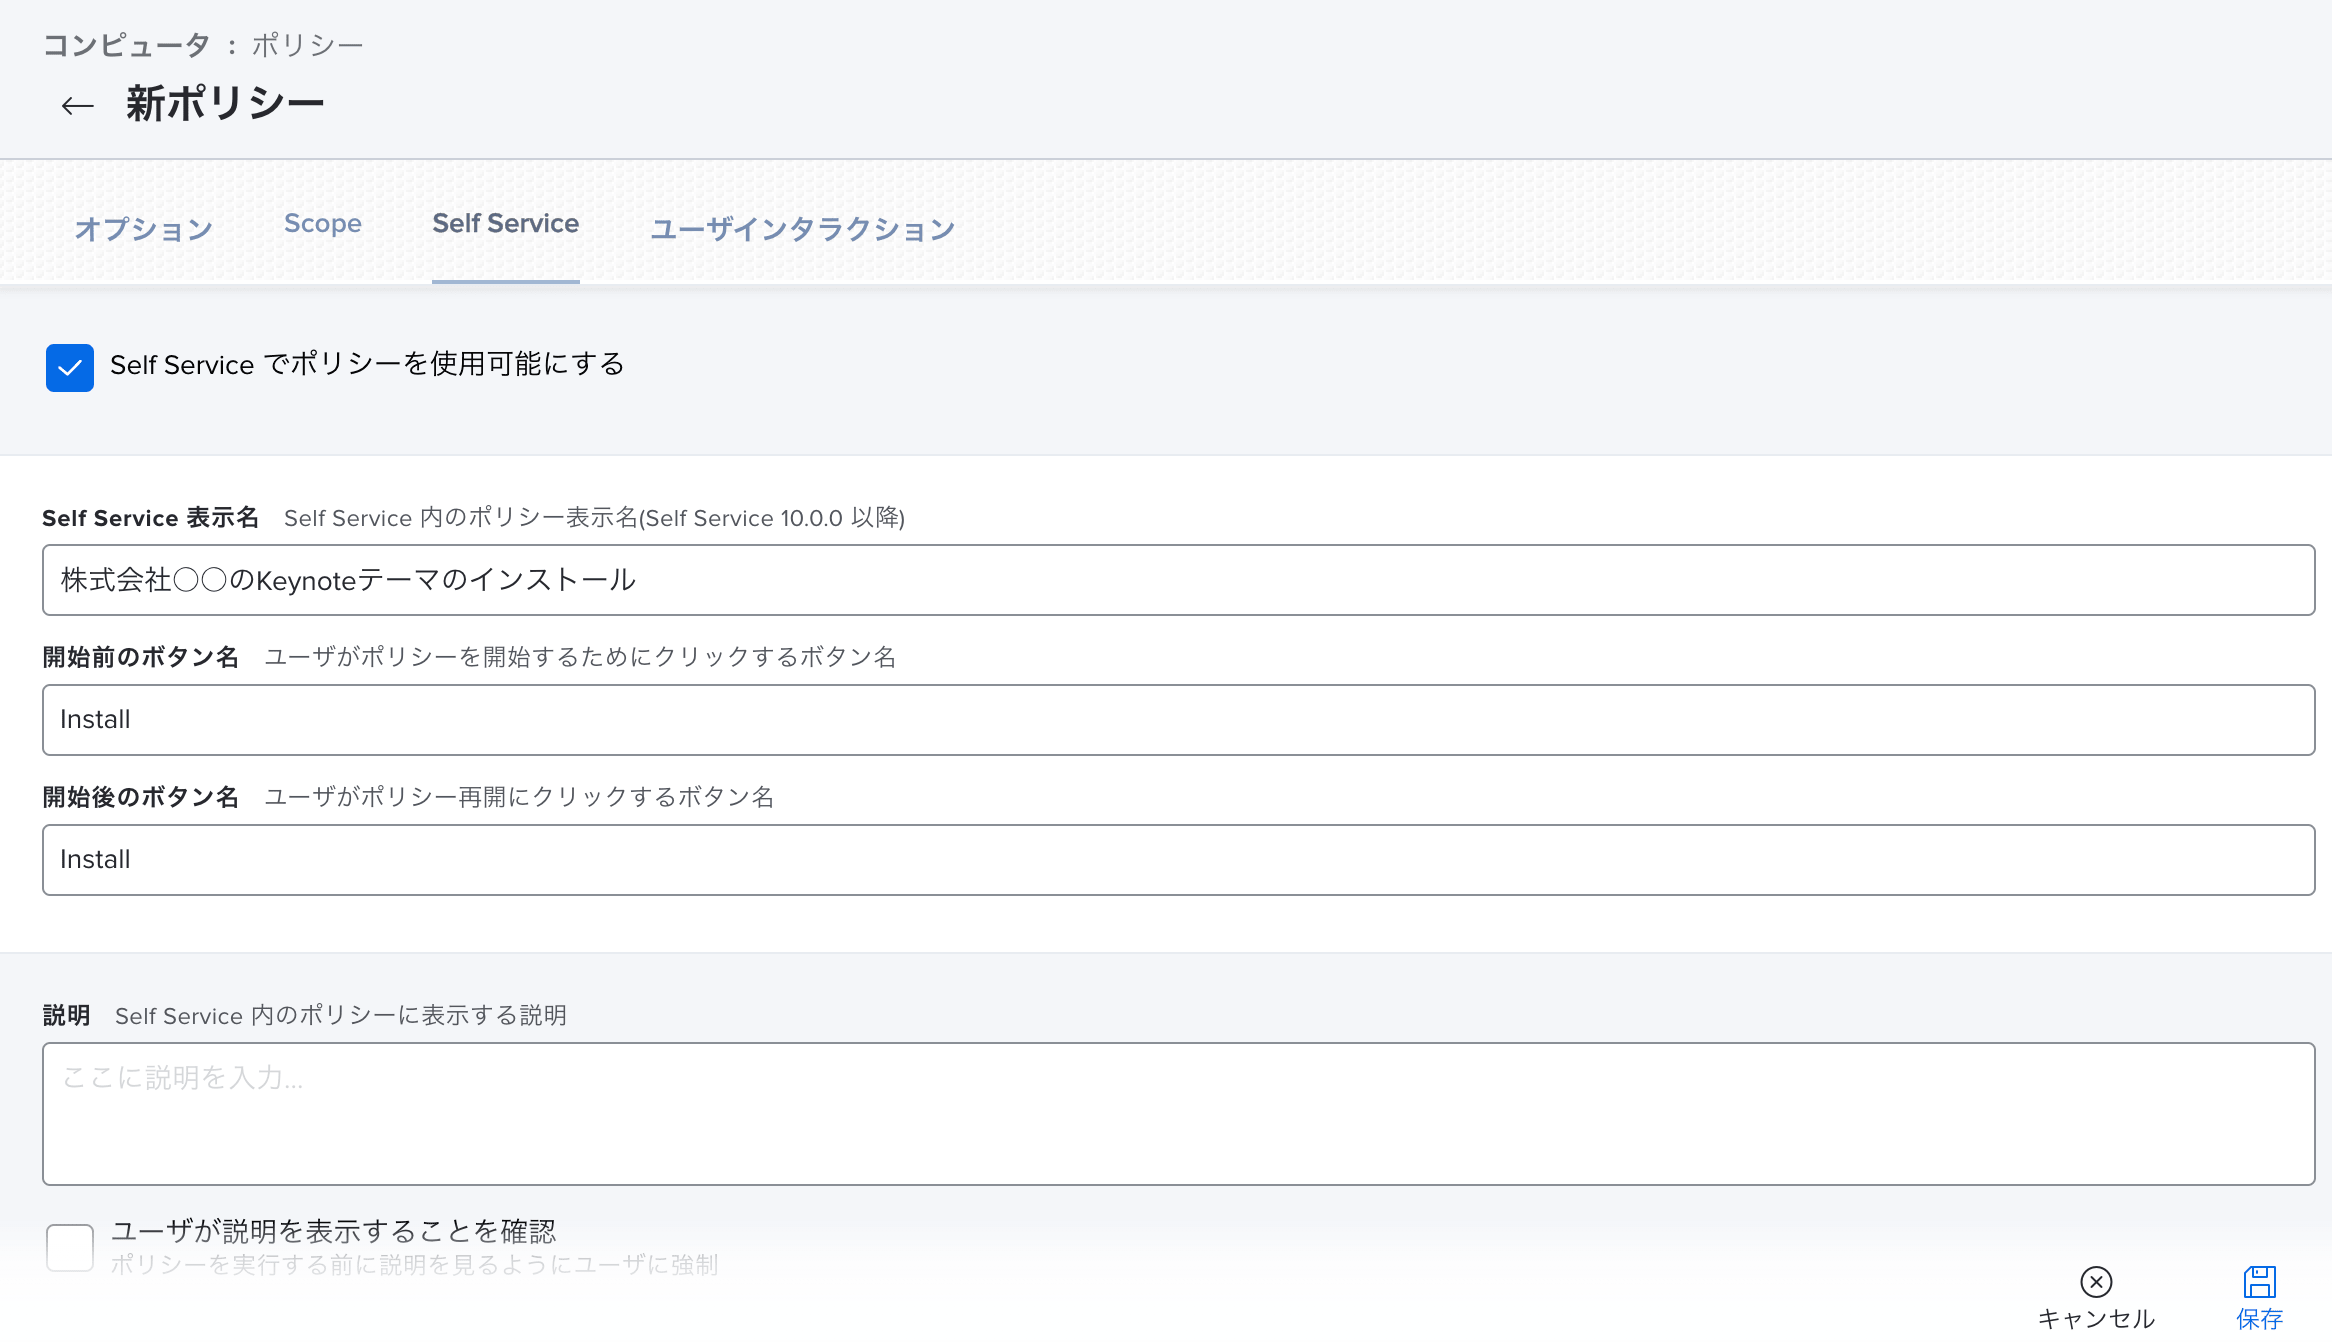Screen dimensions: 2332x1342
Task: Click the 開始後のボタン名 input field
Action: tap(1178, 860)
